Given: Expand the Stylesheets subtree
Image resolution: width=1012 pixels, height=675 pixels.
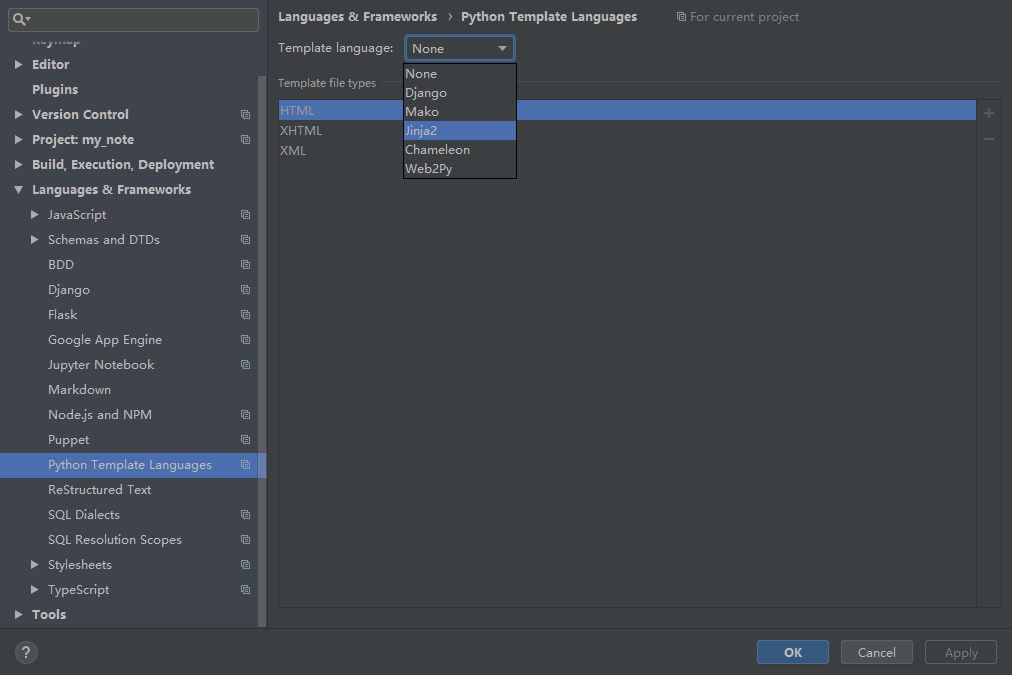Looking at the screenshot, I should click(35, 565).
